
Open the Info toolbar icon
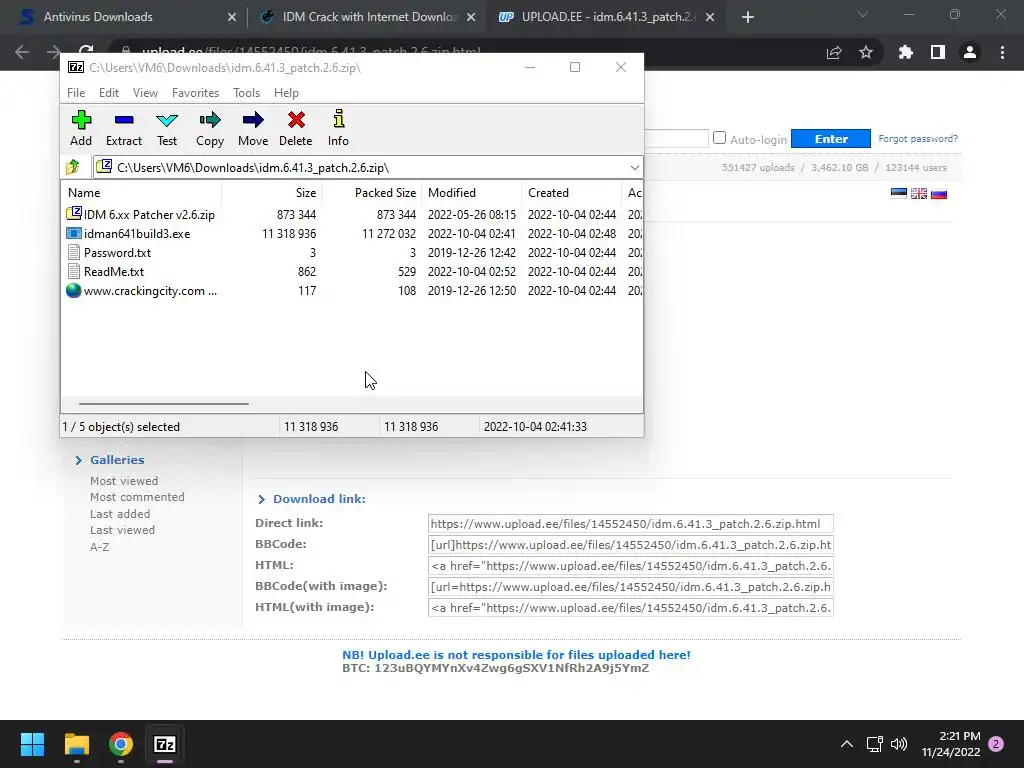[x=338, y=128]
